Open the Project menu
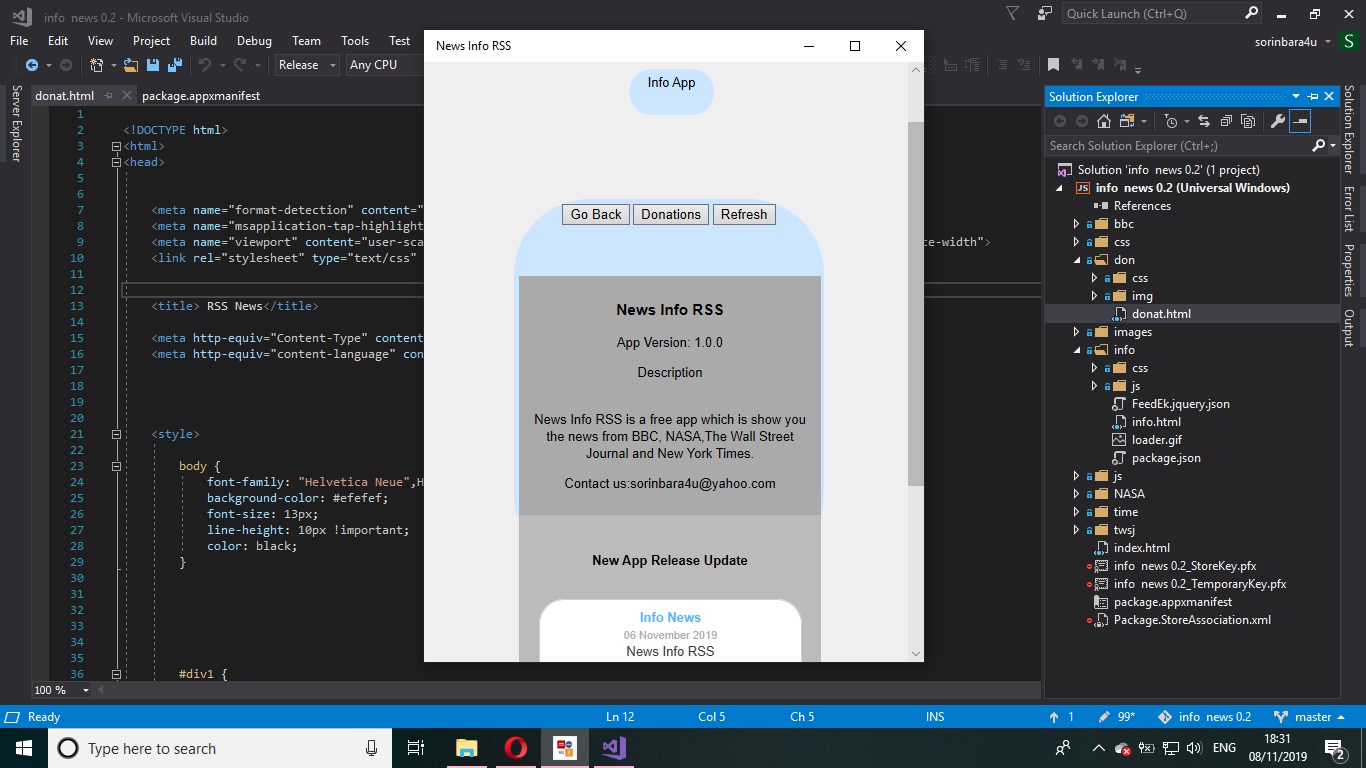1366x768 pixels. (152, 41)
